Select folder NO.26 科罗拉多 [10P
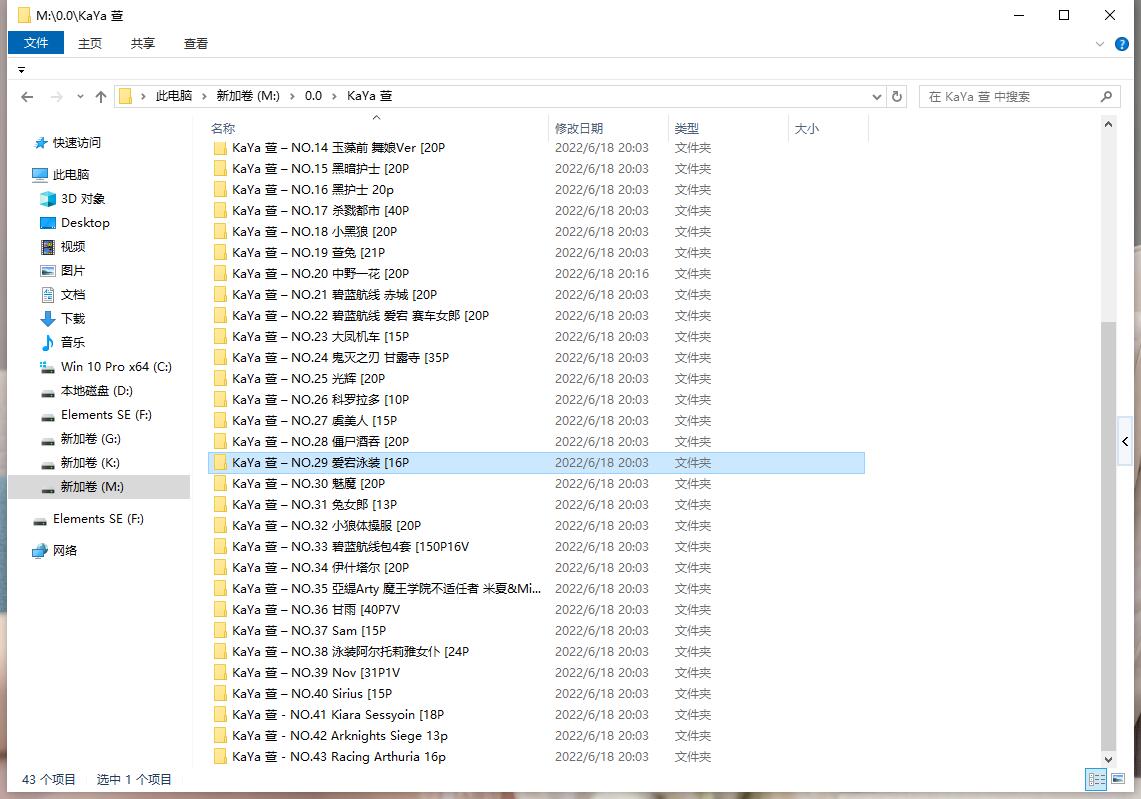The image size is (1141, 799). coord(536,400)
